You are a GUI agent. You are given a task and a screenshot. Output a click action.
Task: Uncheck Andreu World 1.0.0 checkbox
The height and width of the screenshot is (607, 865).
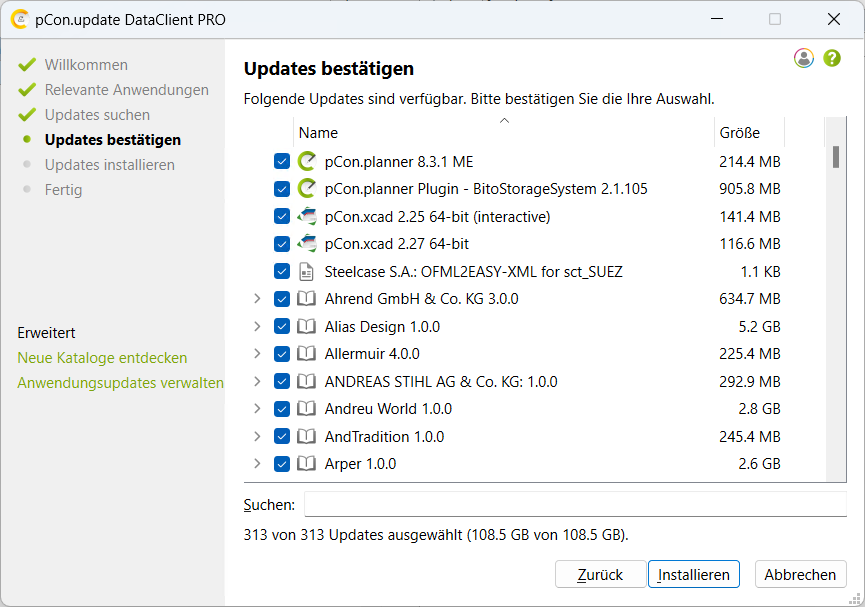282,408
